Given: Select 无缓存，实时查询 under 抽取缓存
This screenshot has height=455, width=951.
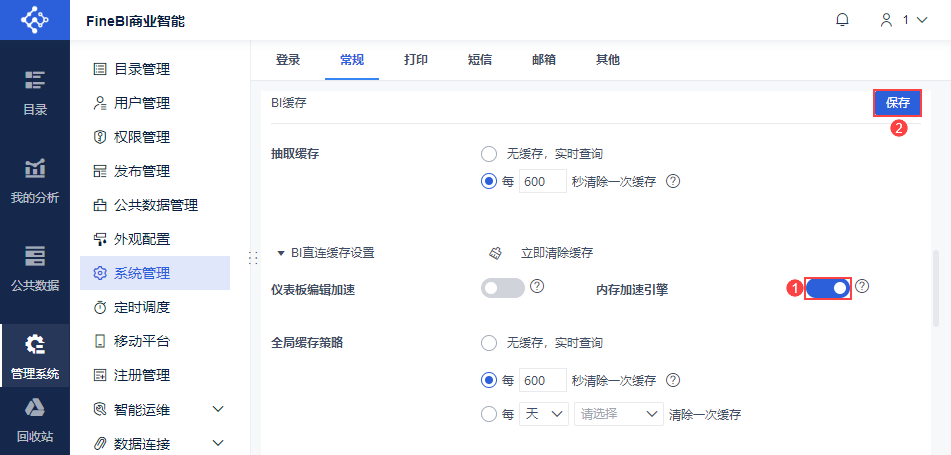Looking at the screenshot, I should [489, 154].
